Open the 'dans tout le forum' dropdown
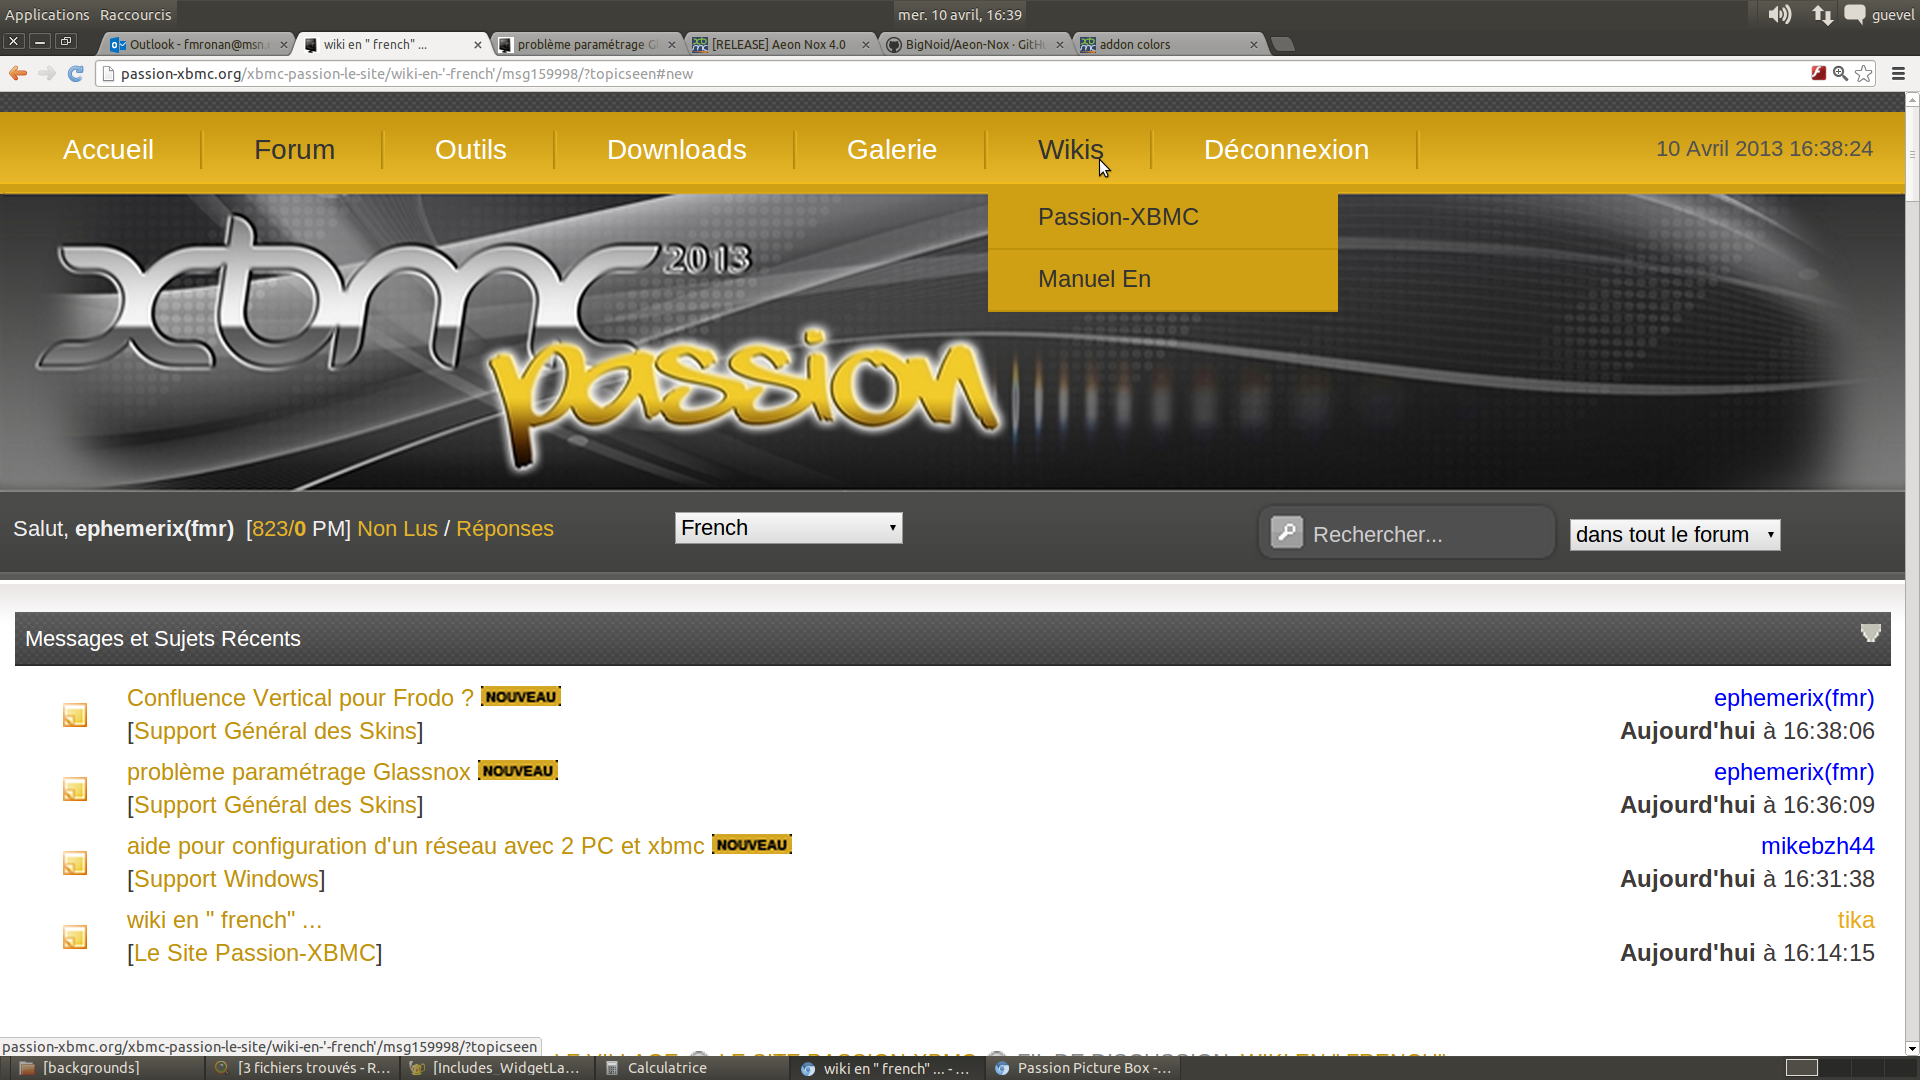 click(1675, 535)
